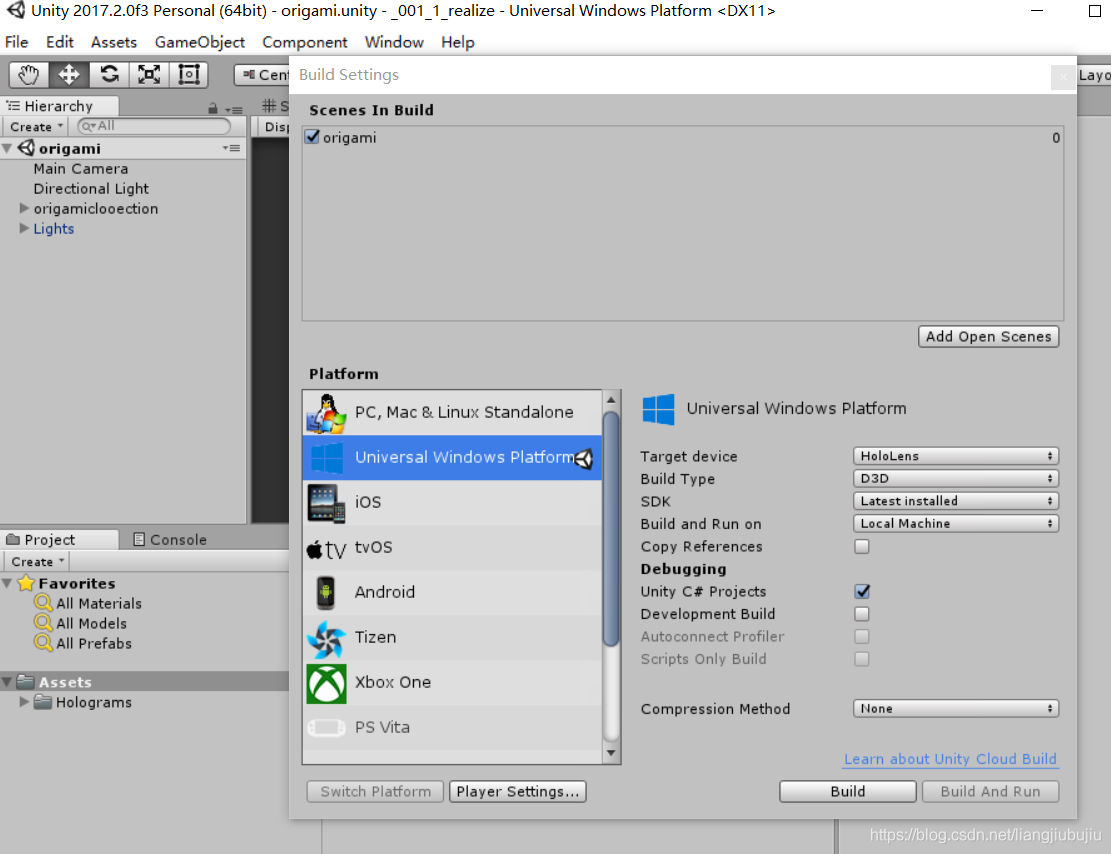The height and width of the screenshot is (854, 1111).
Task: Expand the origamiclooection object
Action: point(24,208)
